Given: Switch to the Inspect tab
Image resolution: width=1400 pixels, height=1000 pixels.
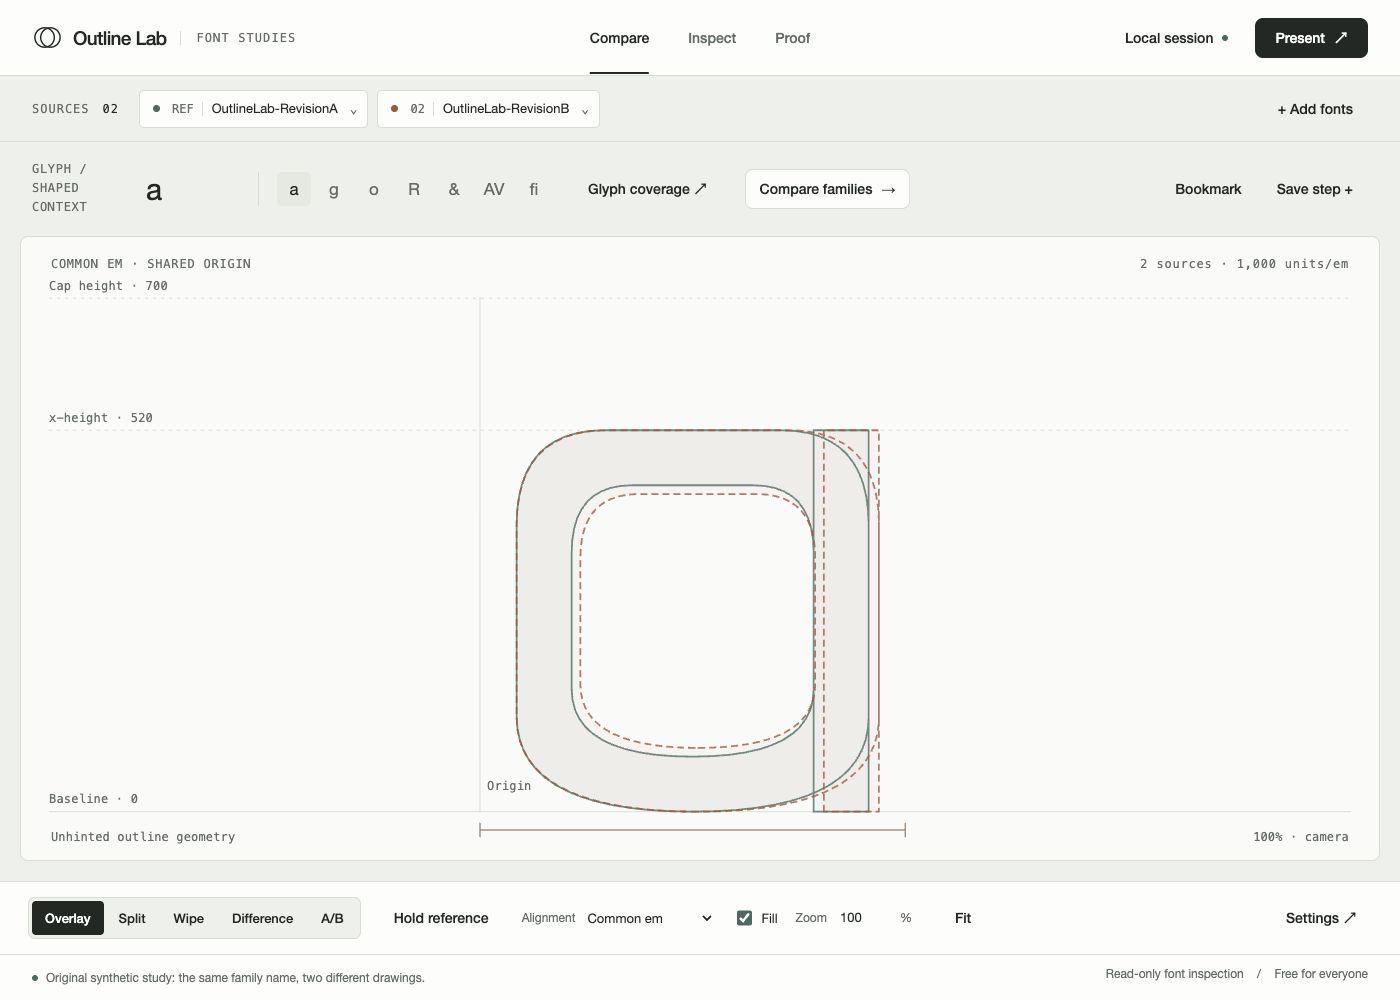Looking at the screenshot, I should click(x=712, y=38).
